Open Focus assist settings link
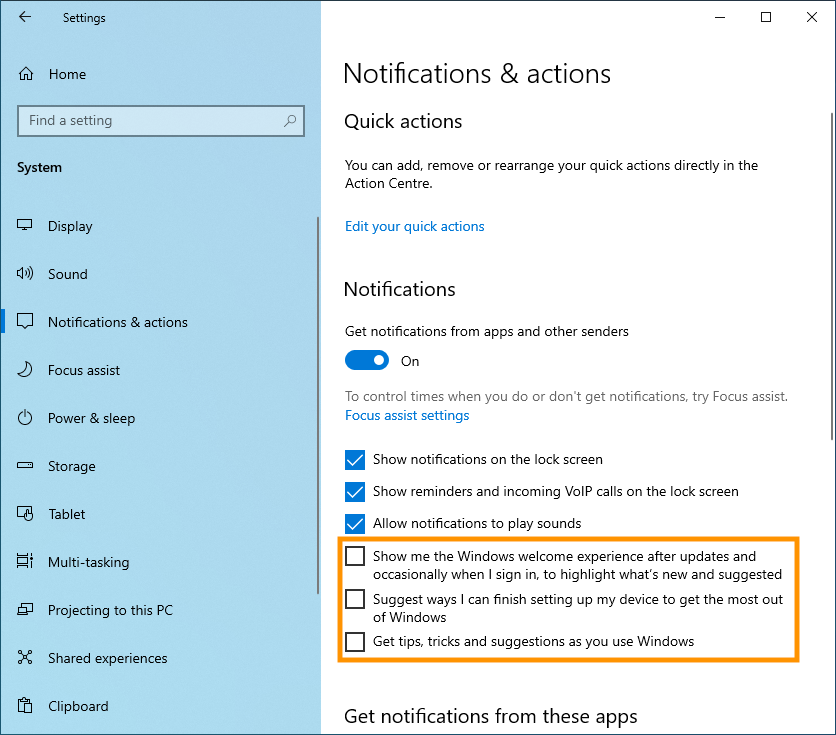 coord(406,415)
